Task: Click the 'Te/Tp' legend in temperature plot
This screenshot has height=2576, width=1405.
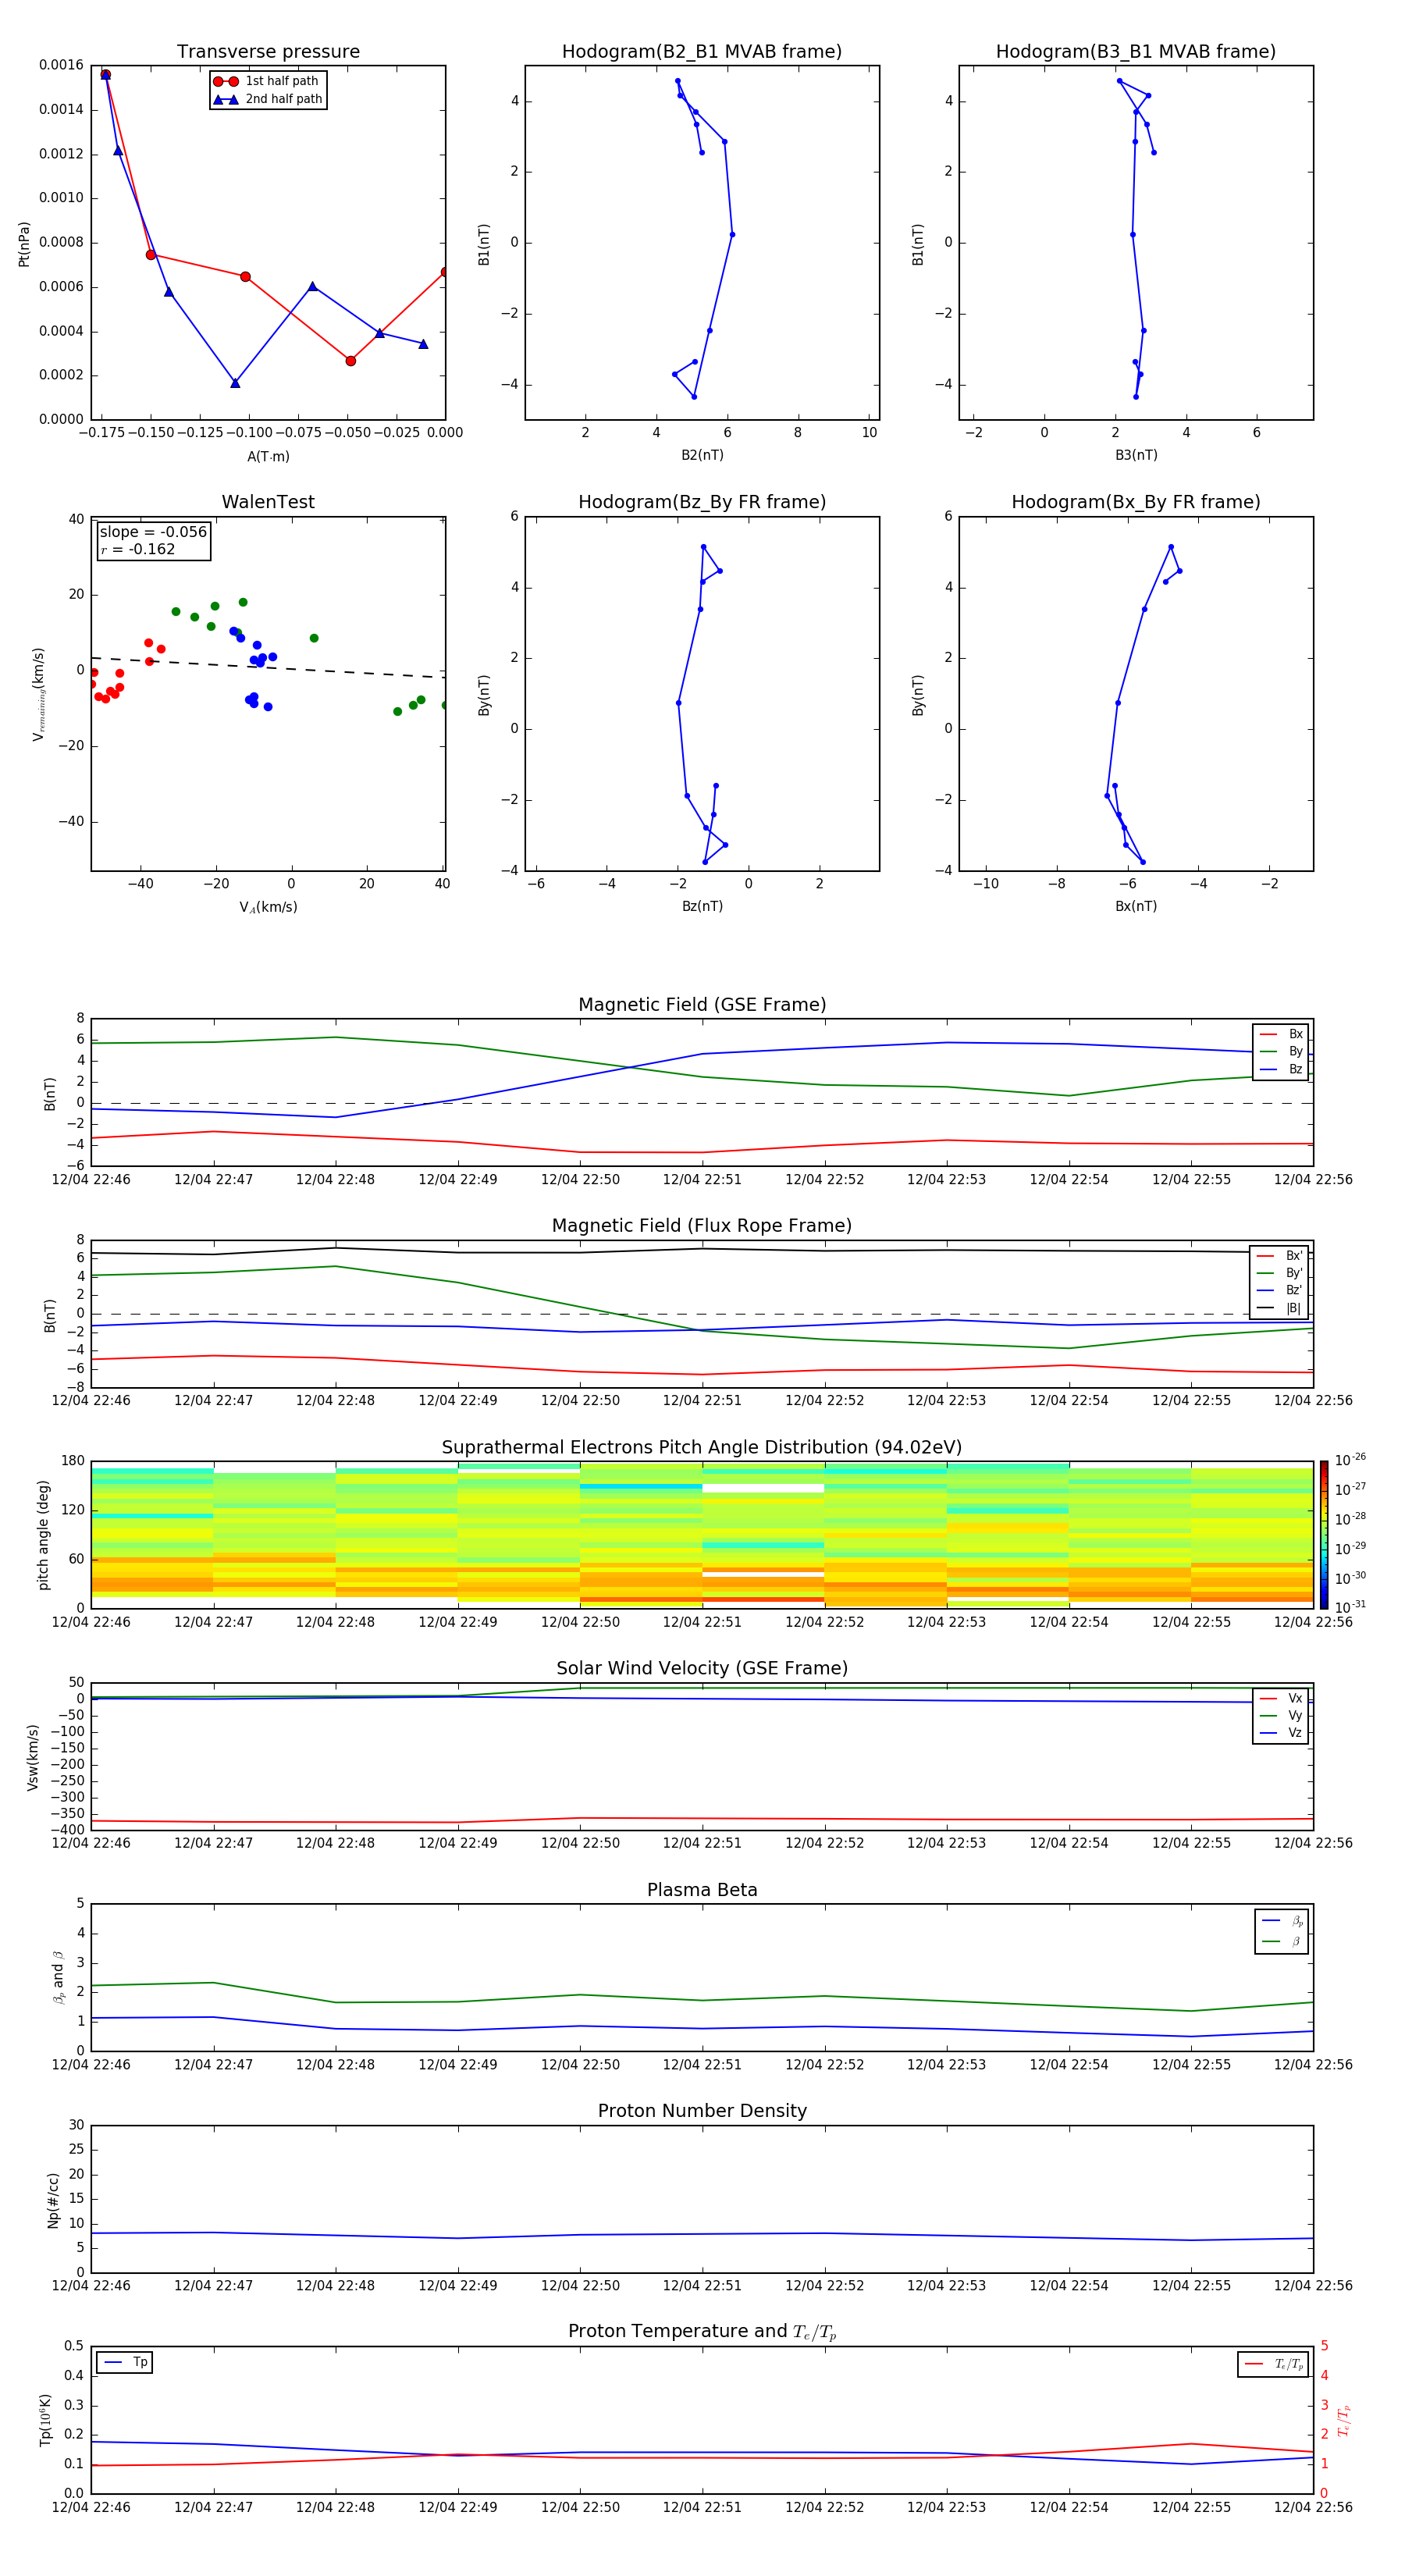Action: click(x=1273, y=2364)
